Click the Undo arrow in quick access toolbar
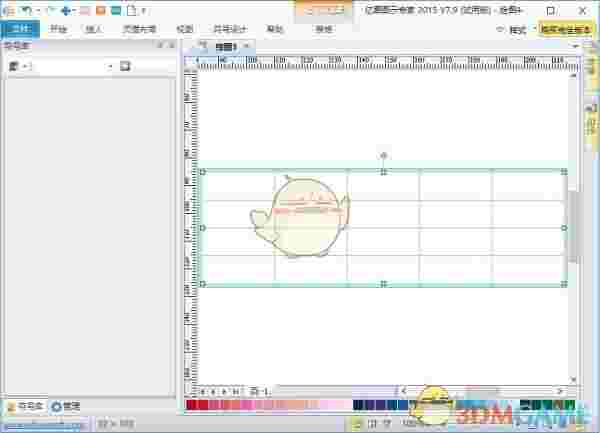The width and height of the screenshot is (600, 433). tap(26, 10)
